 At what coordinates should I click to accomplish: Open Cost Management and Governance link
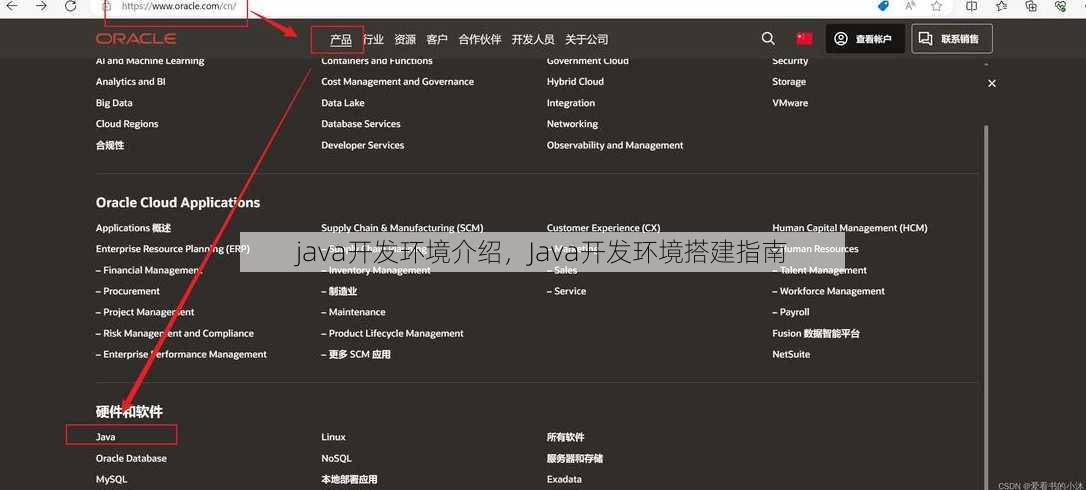pyautogui.click(x=398, y=82)
